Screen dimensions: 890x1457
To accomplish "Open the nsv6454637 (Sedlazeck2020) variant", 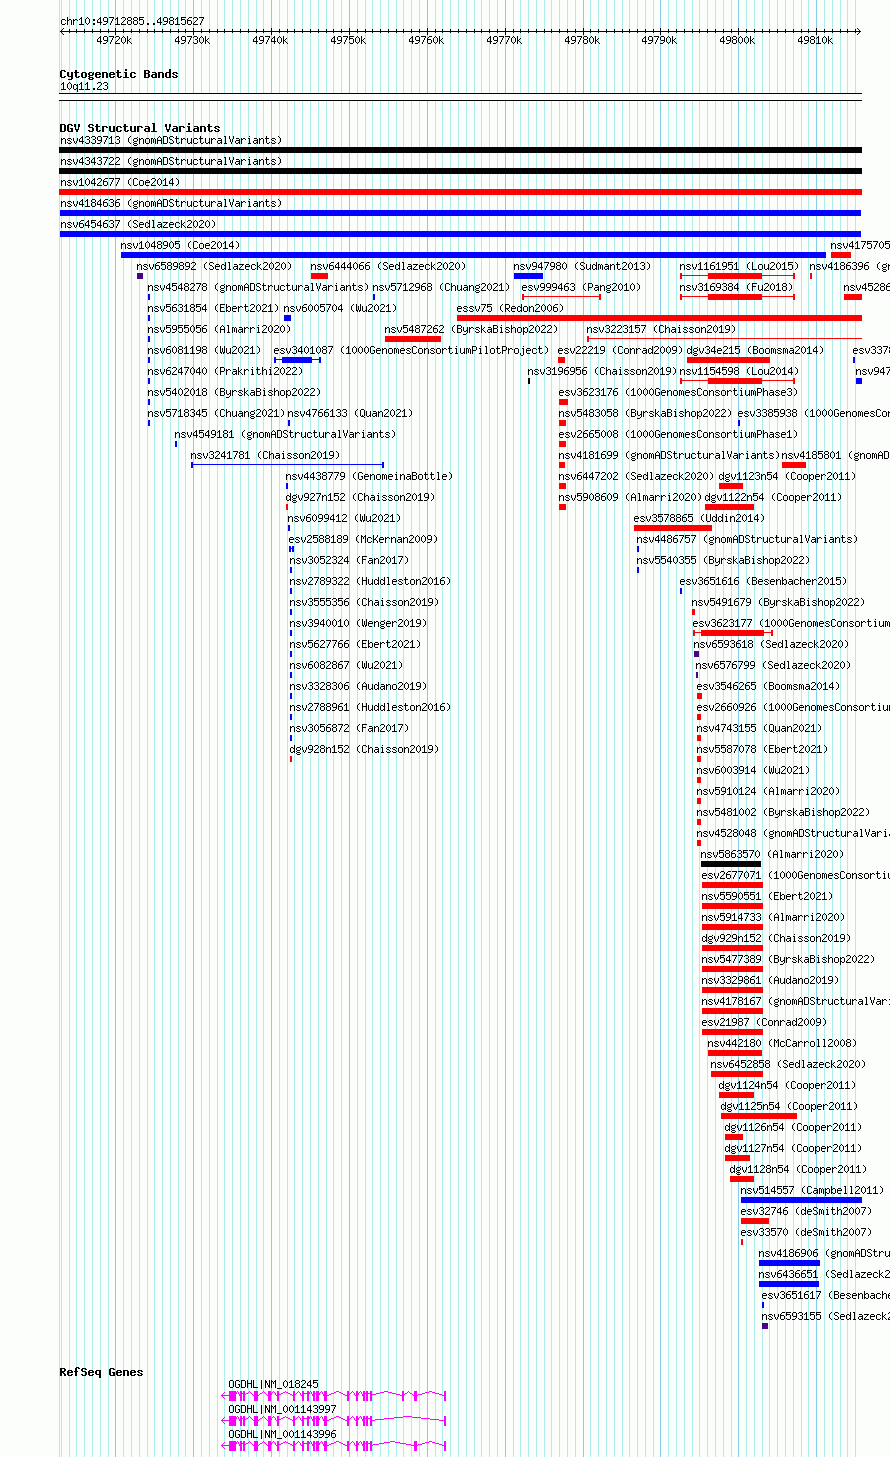I will 138,224.
